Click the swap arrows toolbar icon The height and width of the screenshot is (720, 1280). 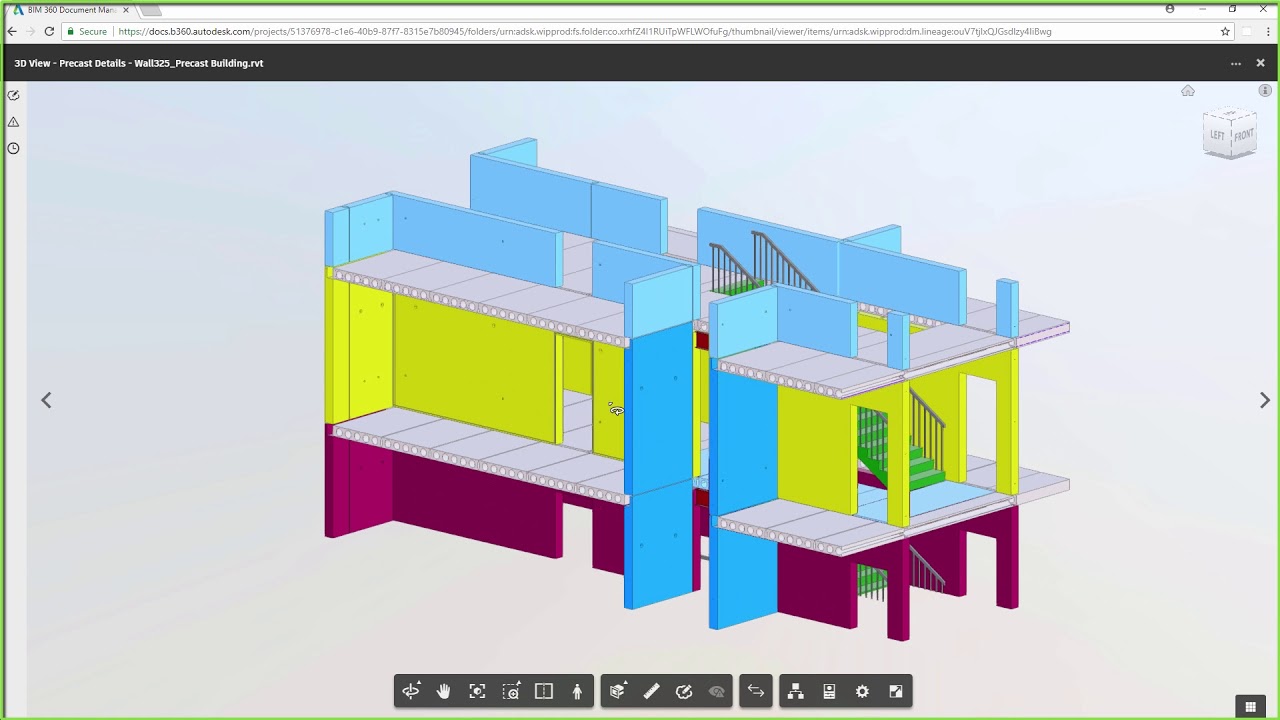click(756, 691)
